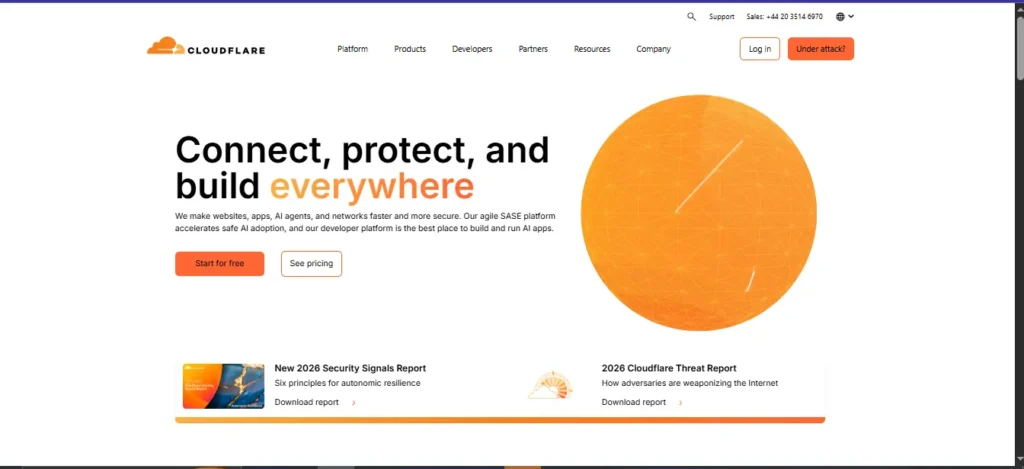The height and width of the screenshot is (469, 1024).
Task: Click the orange Under attack? button
Action: pyautogui.click(x=820, y=49)
